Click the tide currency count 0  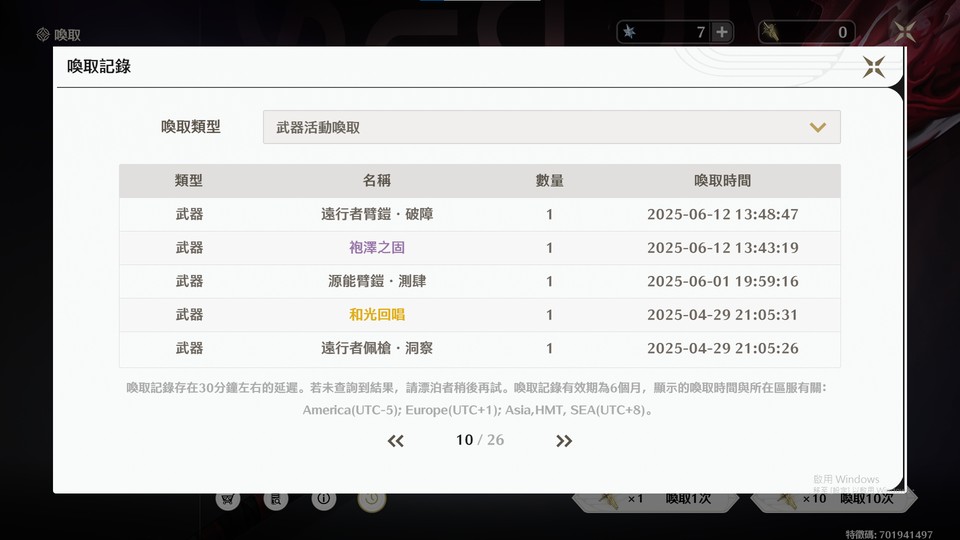coord(842,32)
